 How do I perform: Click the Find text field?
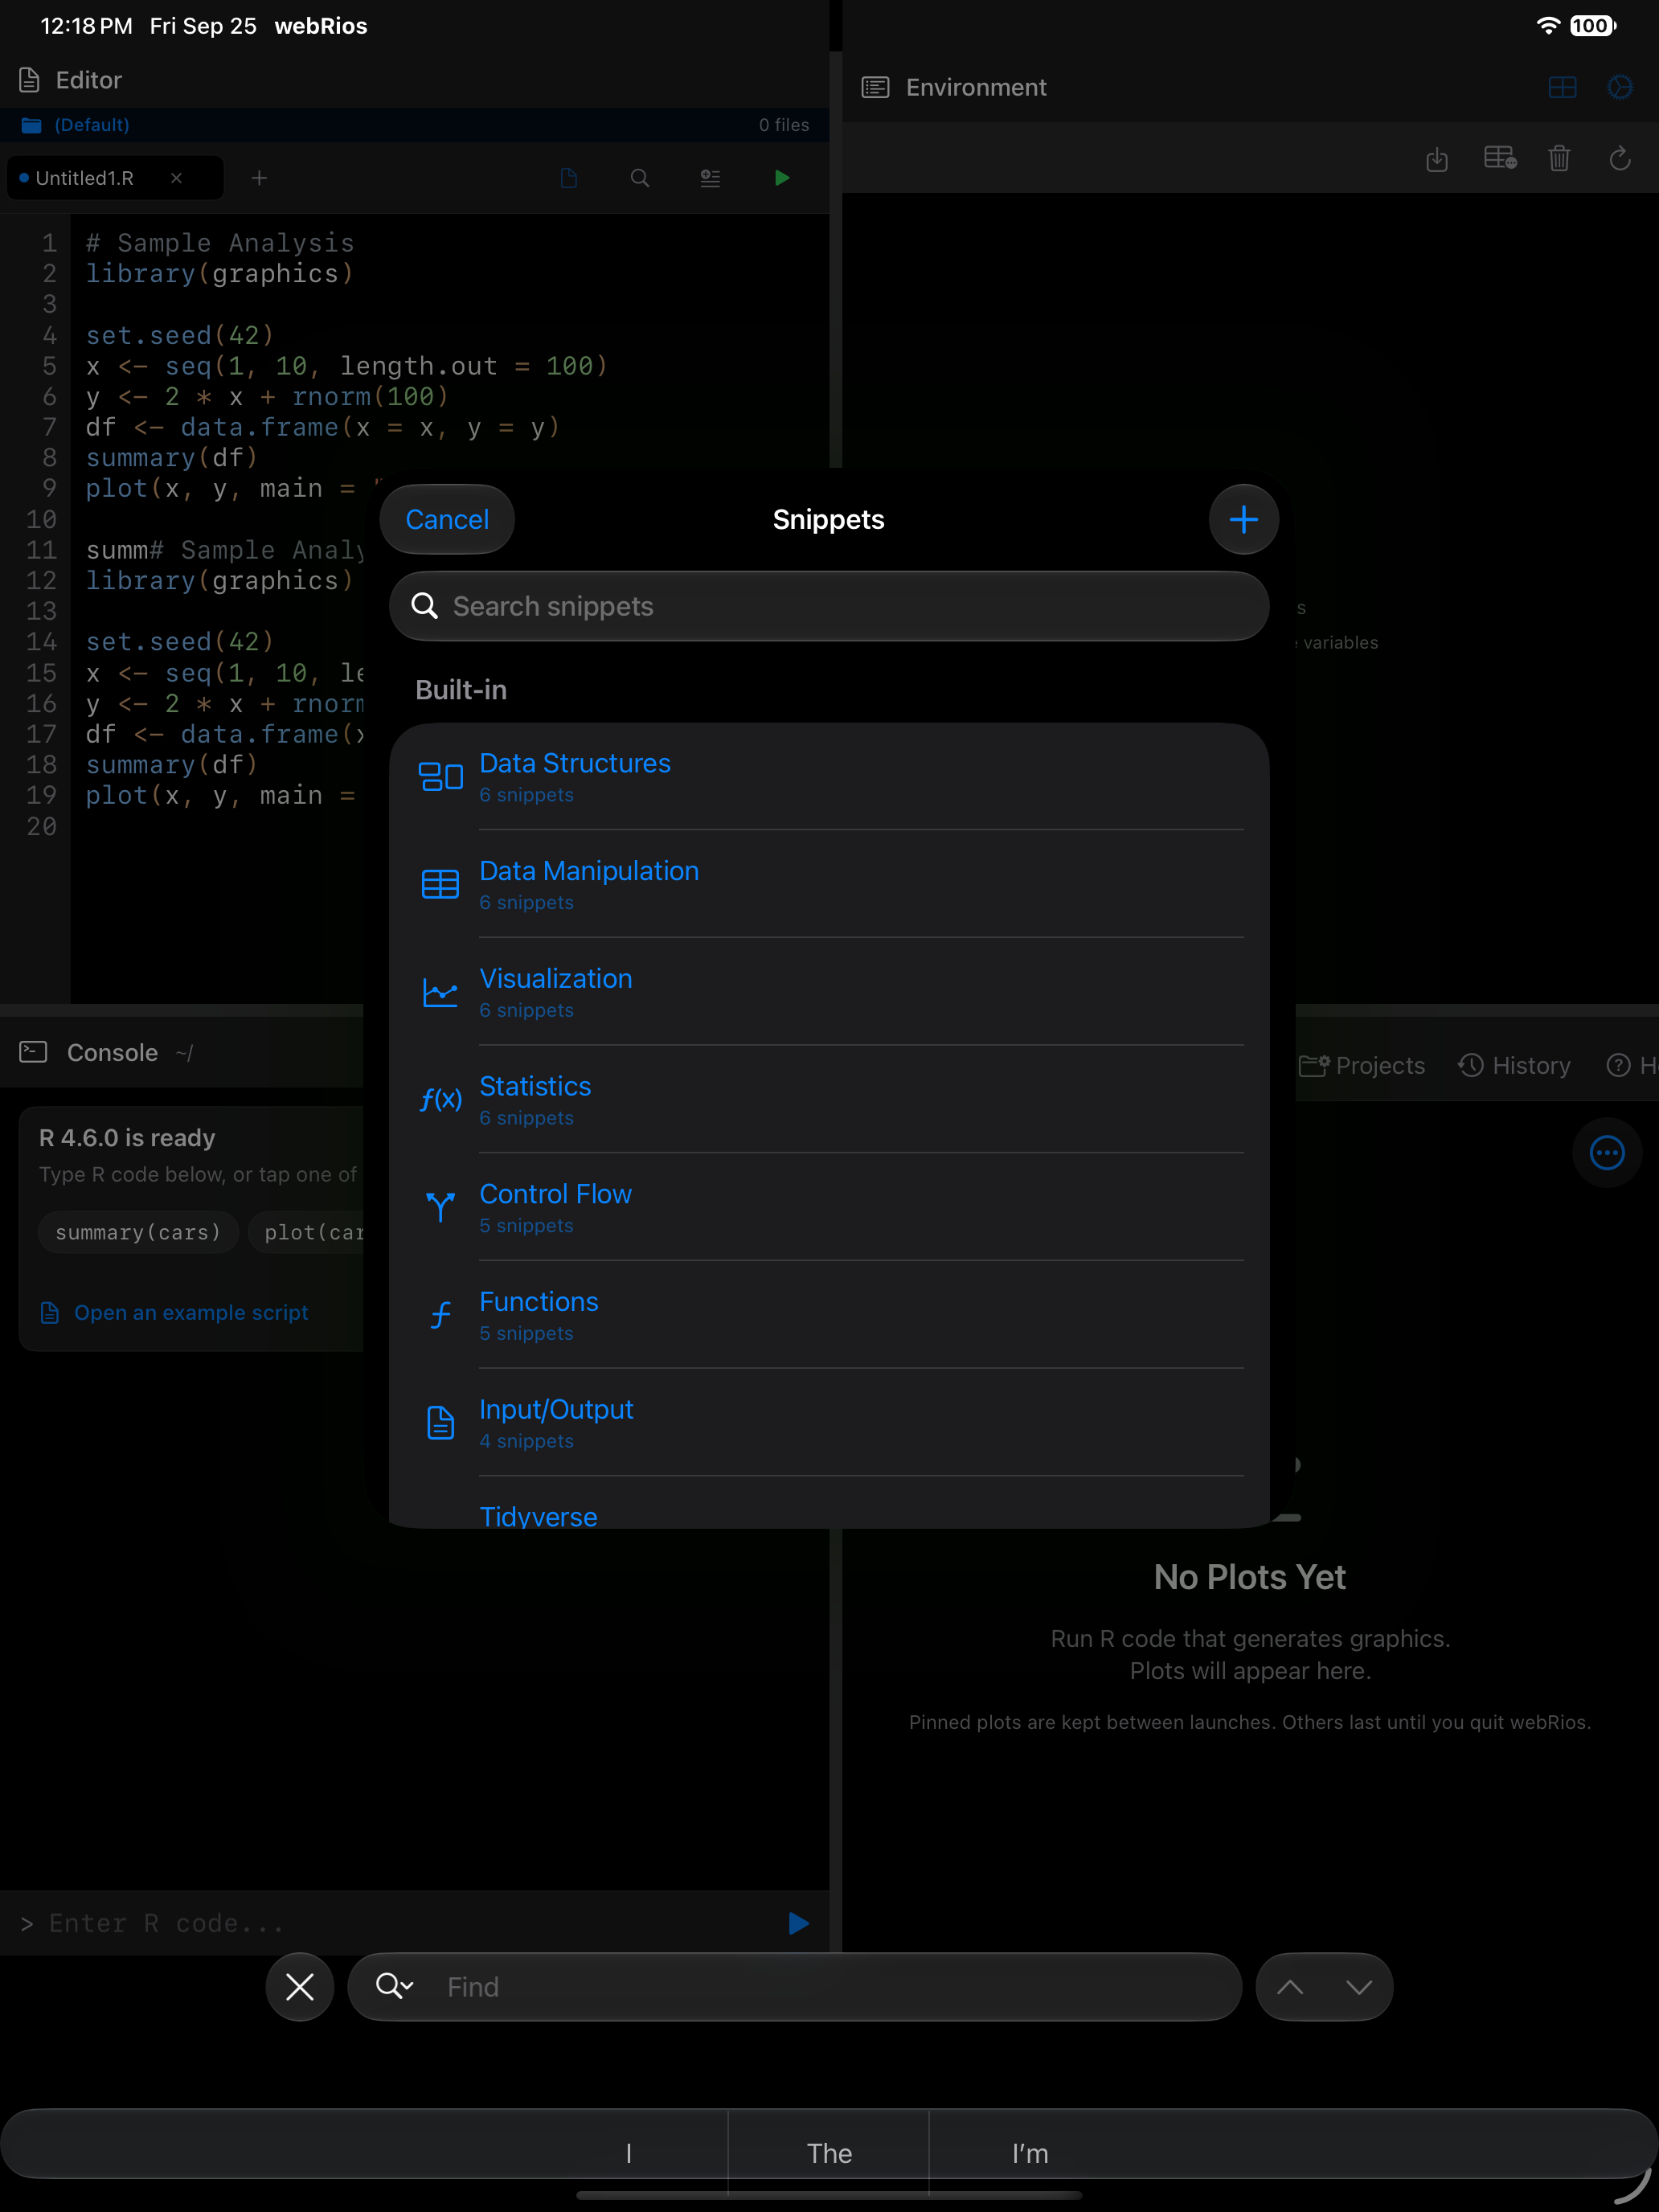(794, 1986)
